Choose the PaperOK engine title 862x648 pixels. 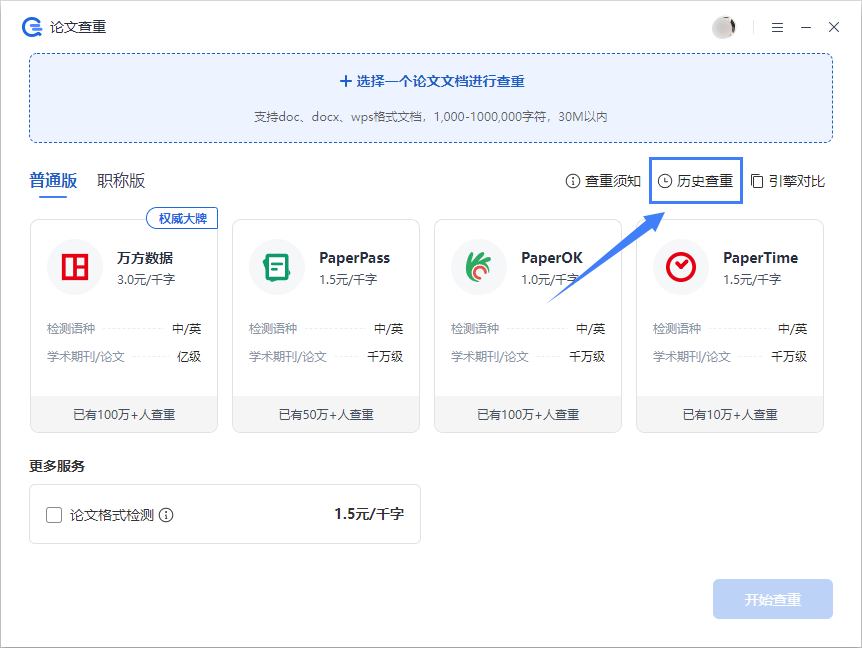pos(551,258)
